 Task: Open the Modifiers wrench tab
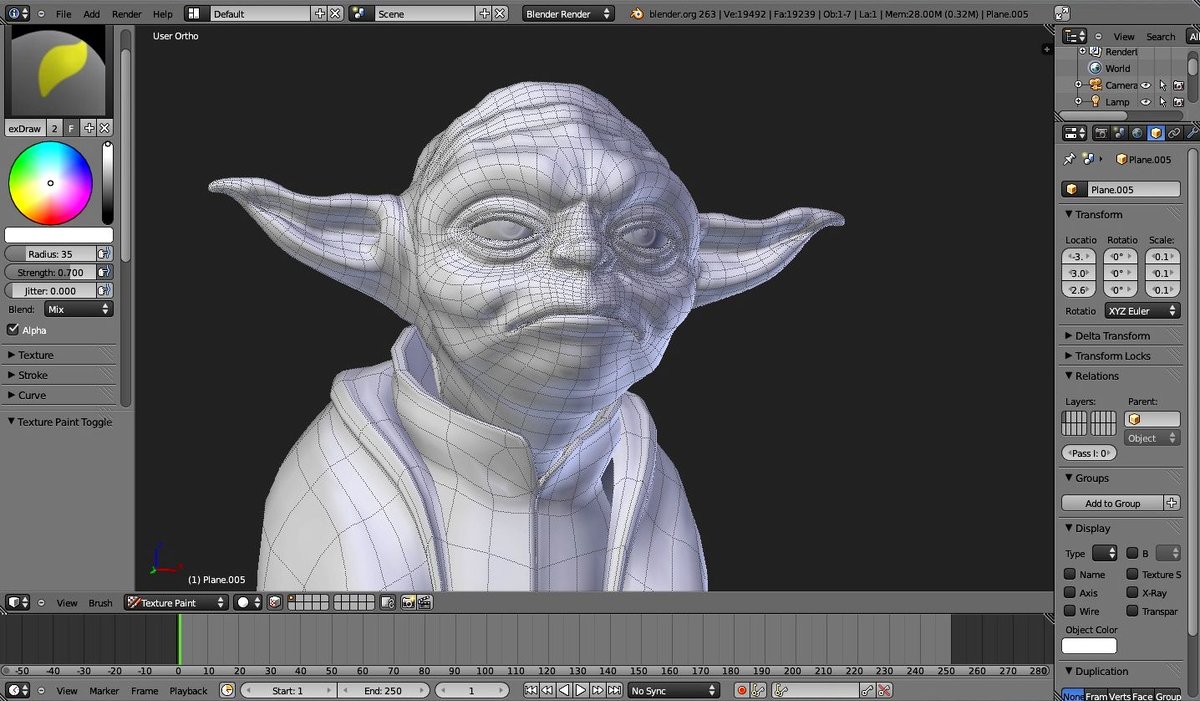pos(1192,132)
